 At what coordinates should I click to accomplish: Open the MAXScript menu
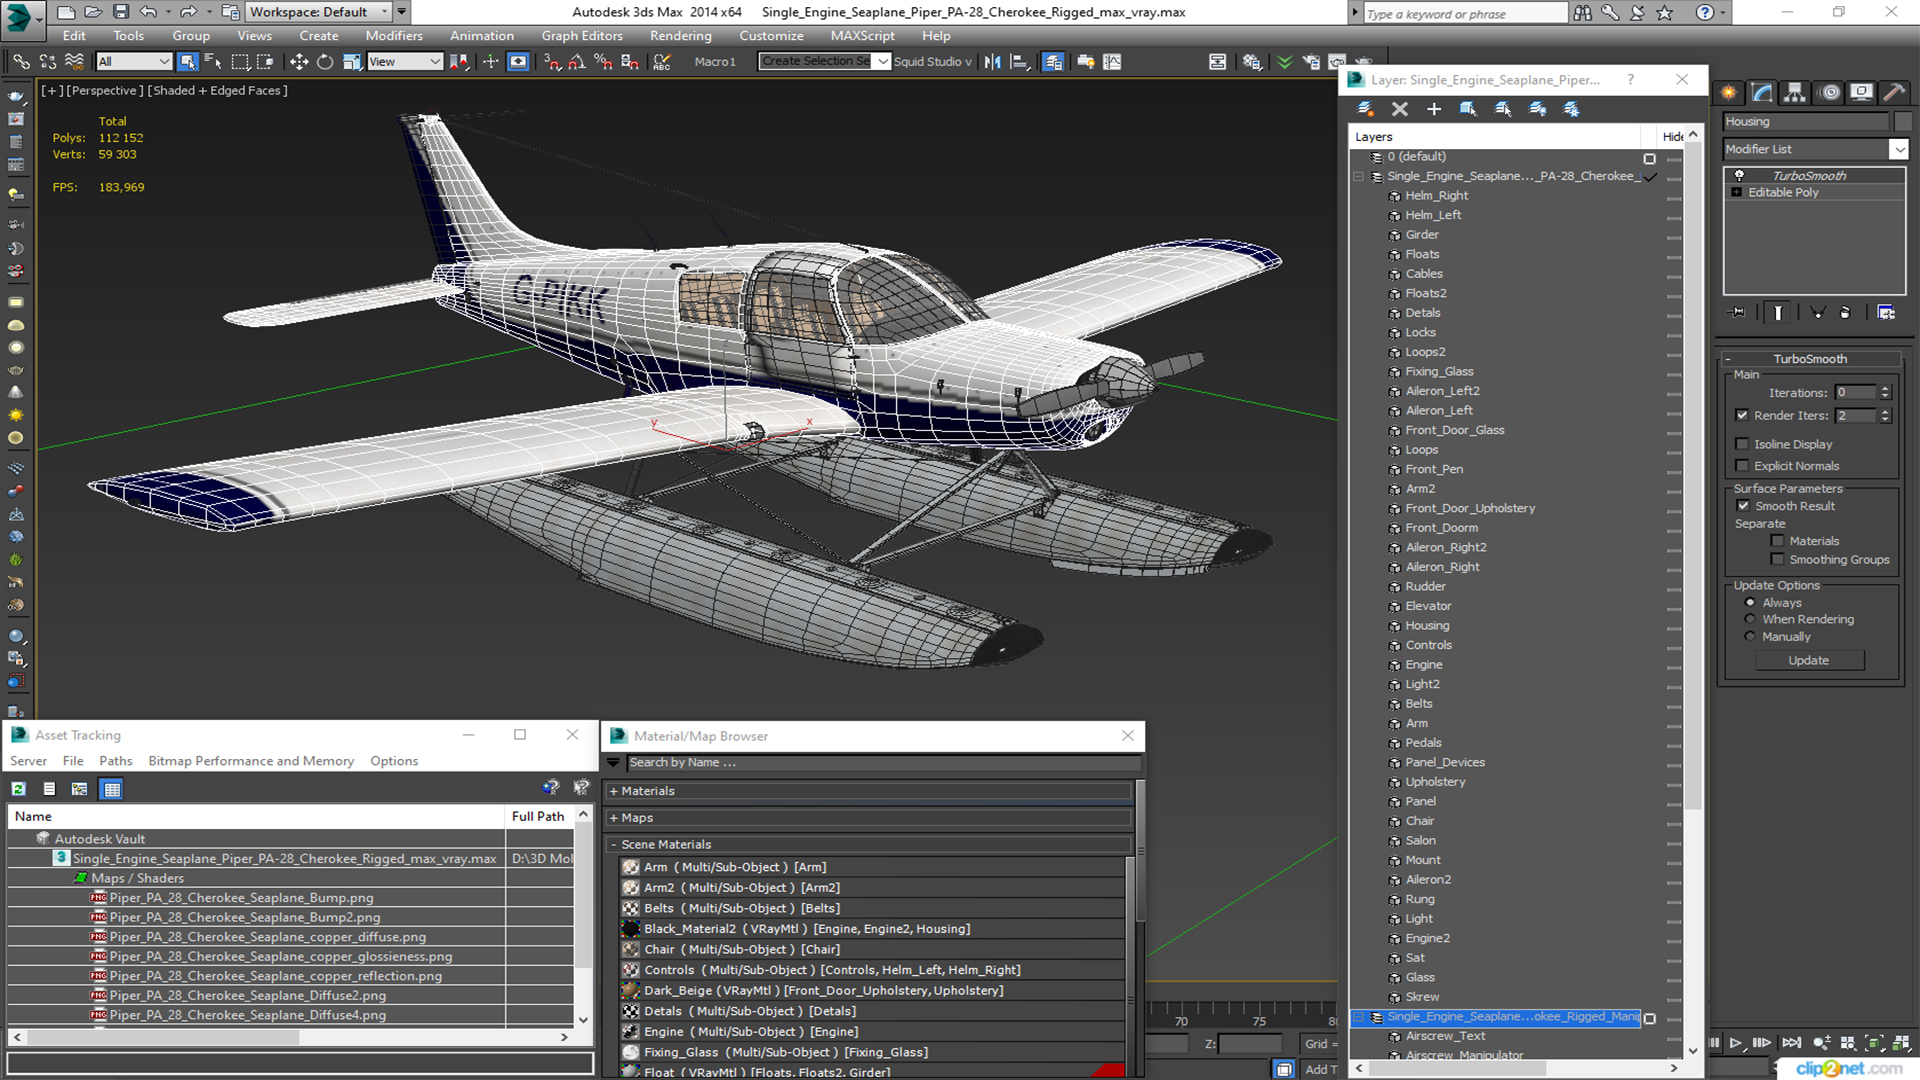[x=862, y=36]
